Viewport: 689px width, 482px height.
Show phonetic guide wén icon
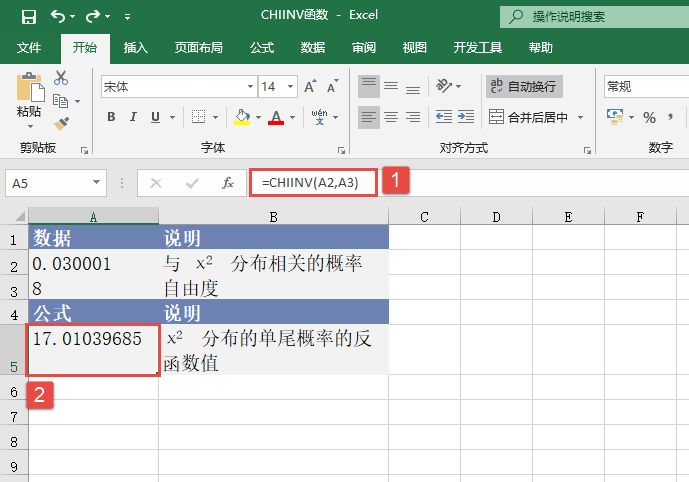coord(319,116)
